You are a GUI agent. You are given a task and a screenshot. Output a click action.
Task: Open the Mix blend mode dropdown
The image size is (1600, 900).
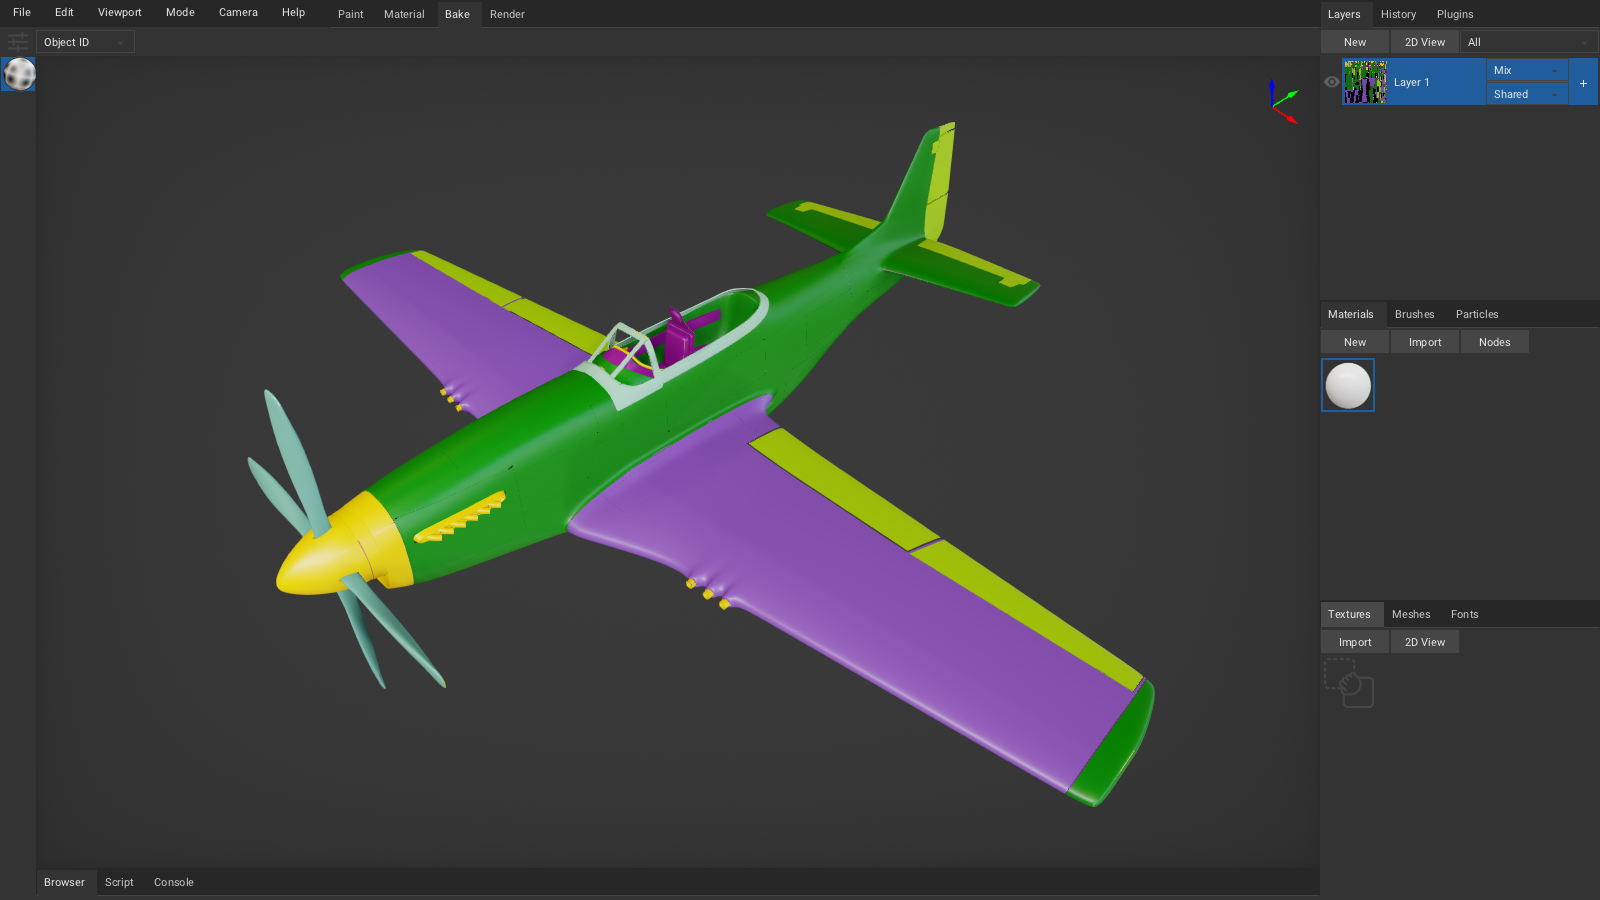tap(1526, 70)
